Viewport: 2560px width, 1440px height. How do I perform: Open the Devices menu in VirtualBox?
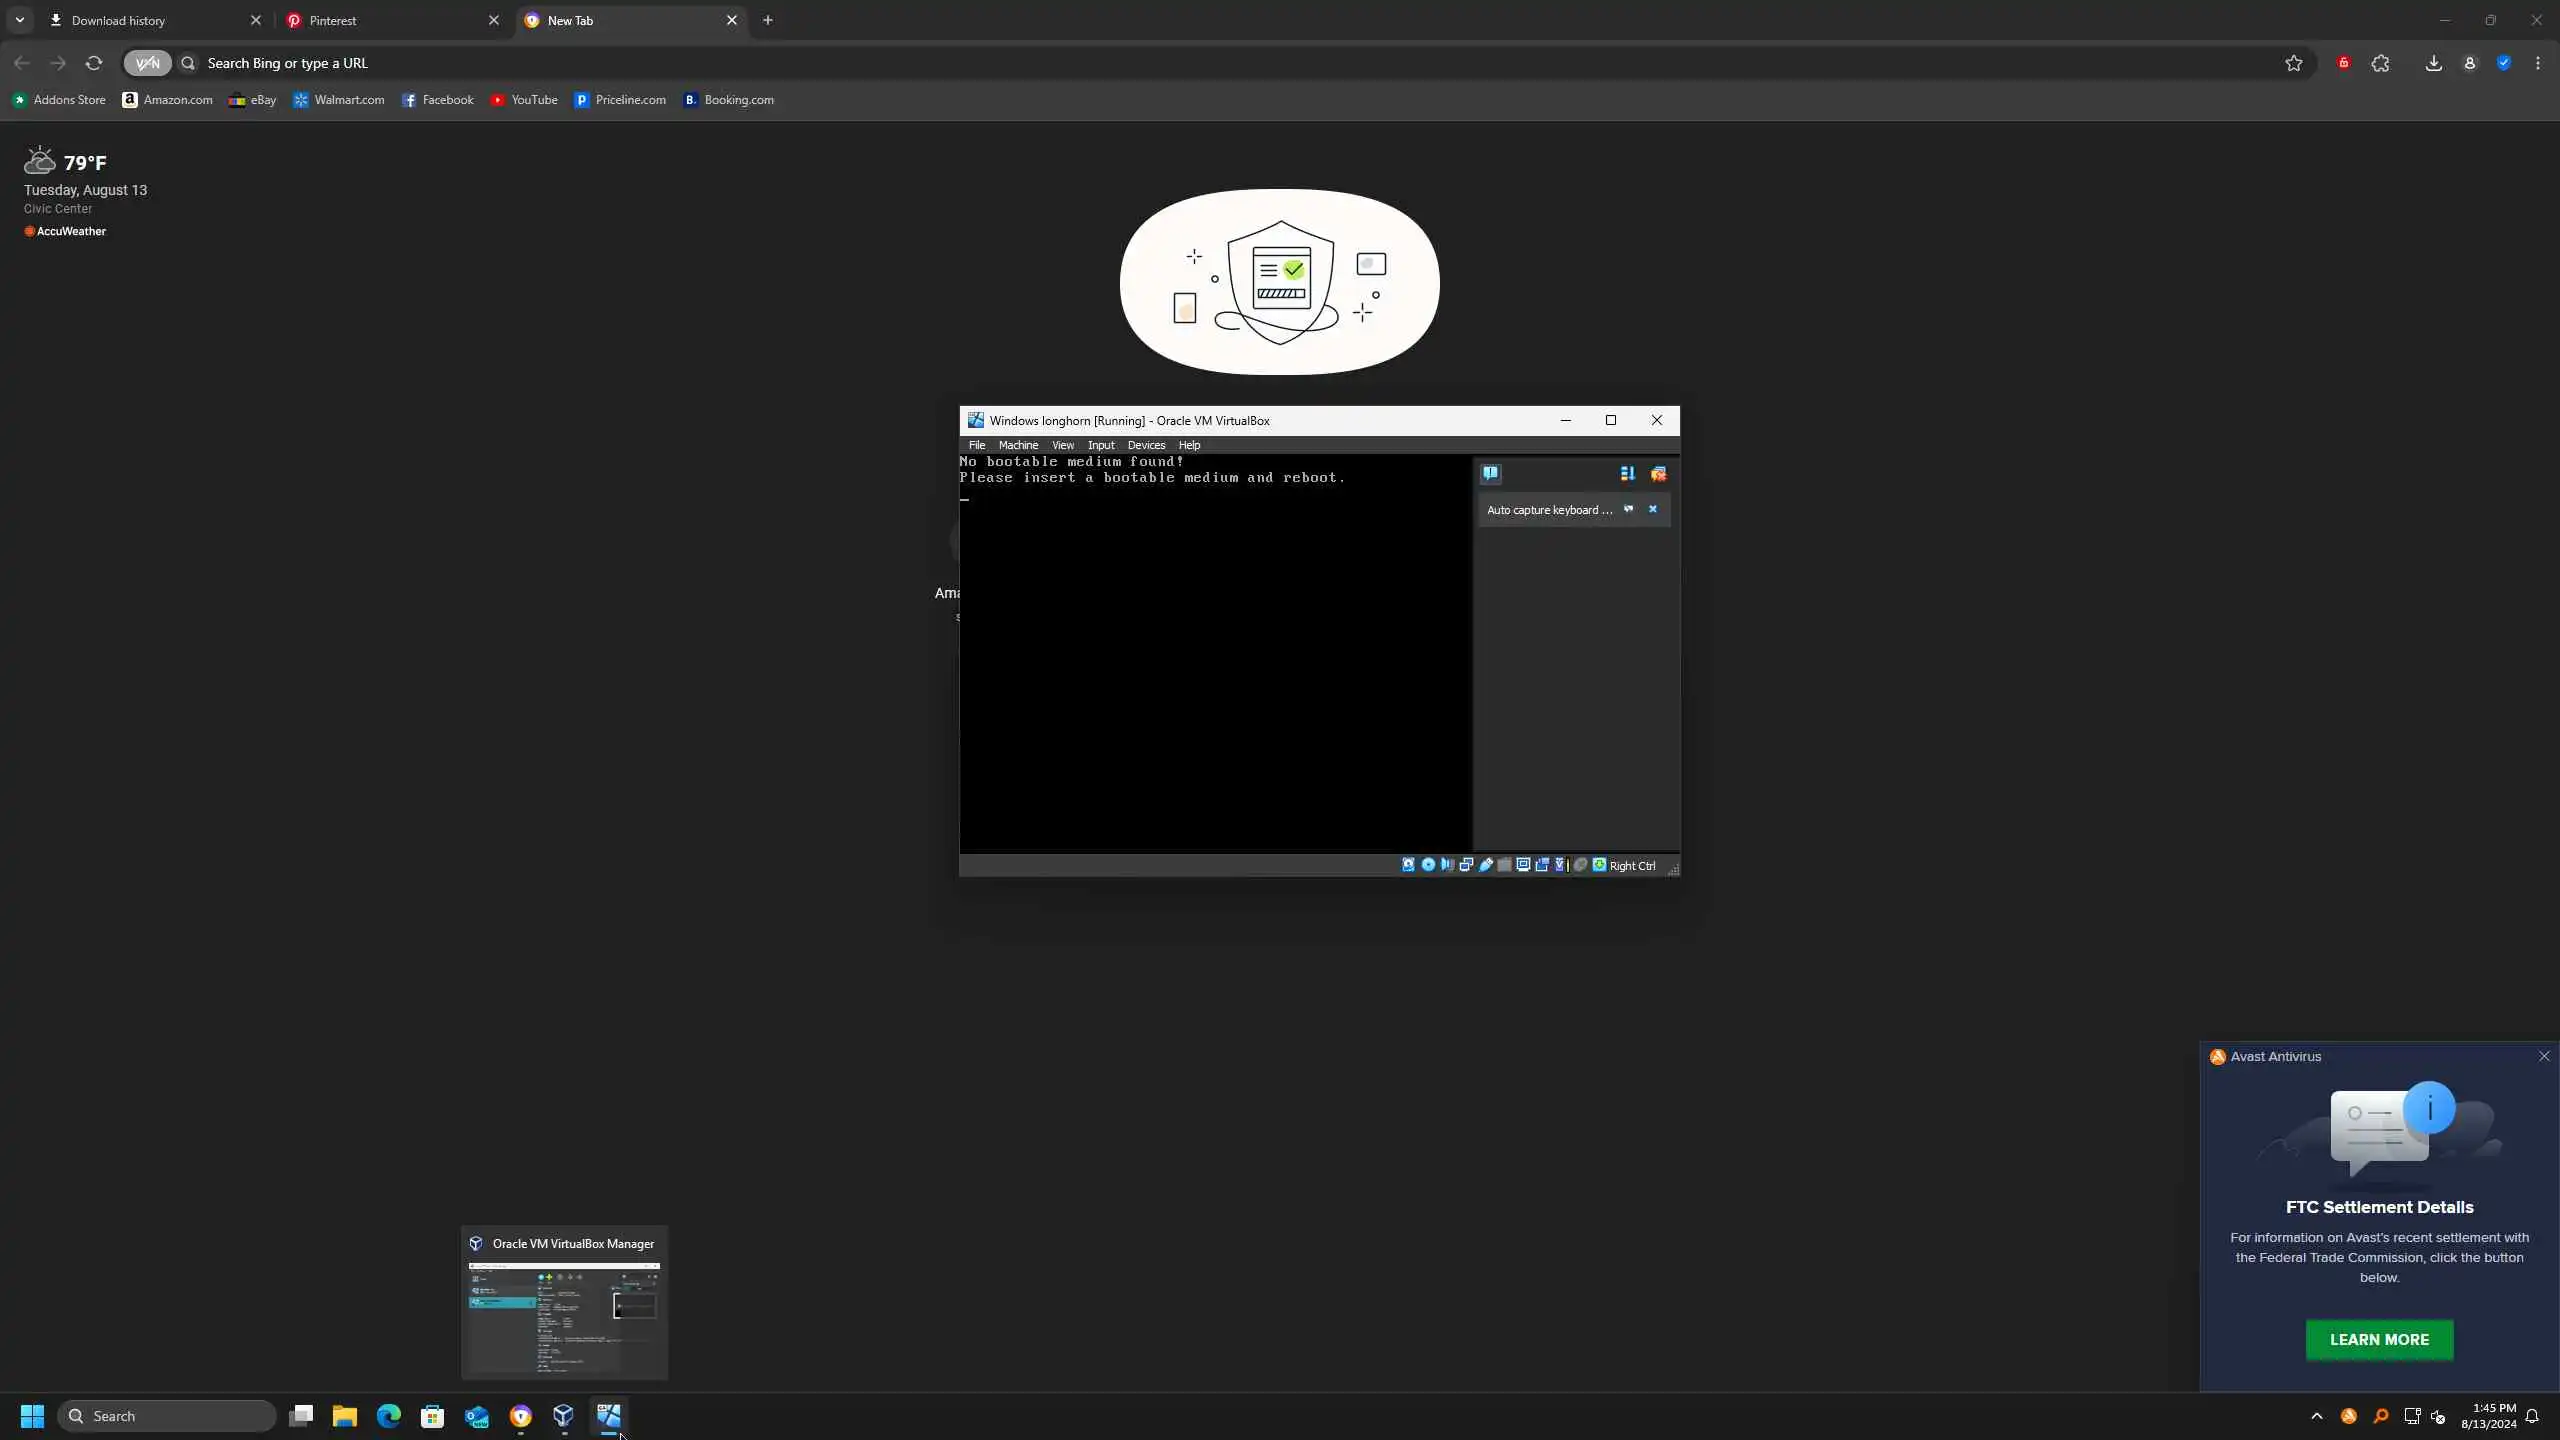click(x=1146, y=445)
